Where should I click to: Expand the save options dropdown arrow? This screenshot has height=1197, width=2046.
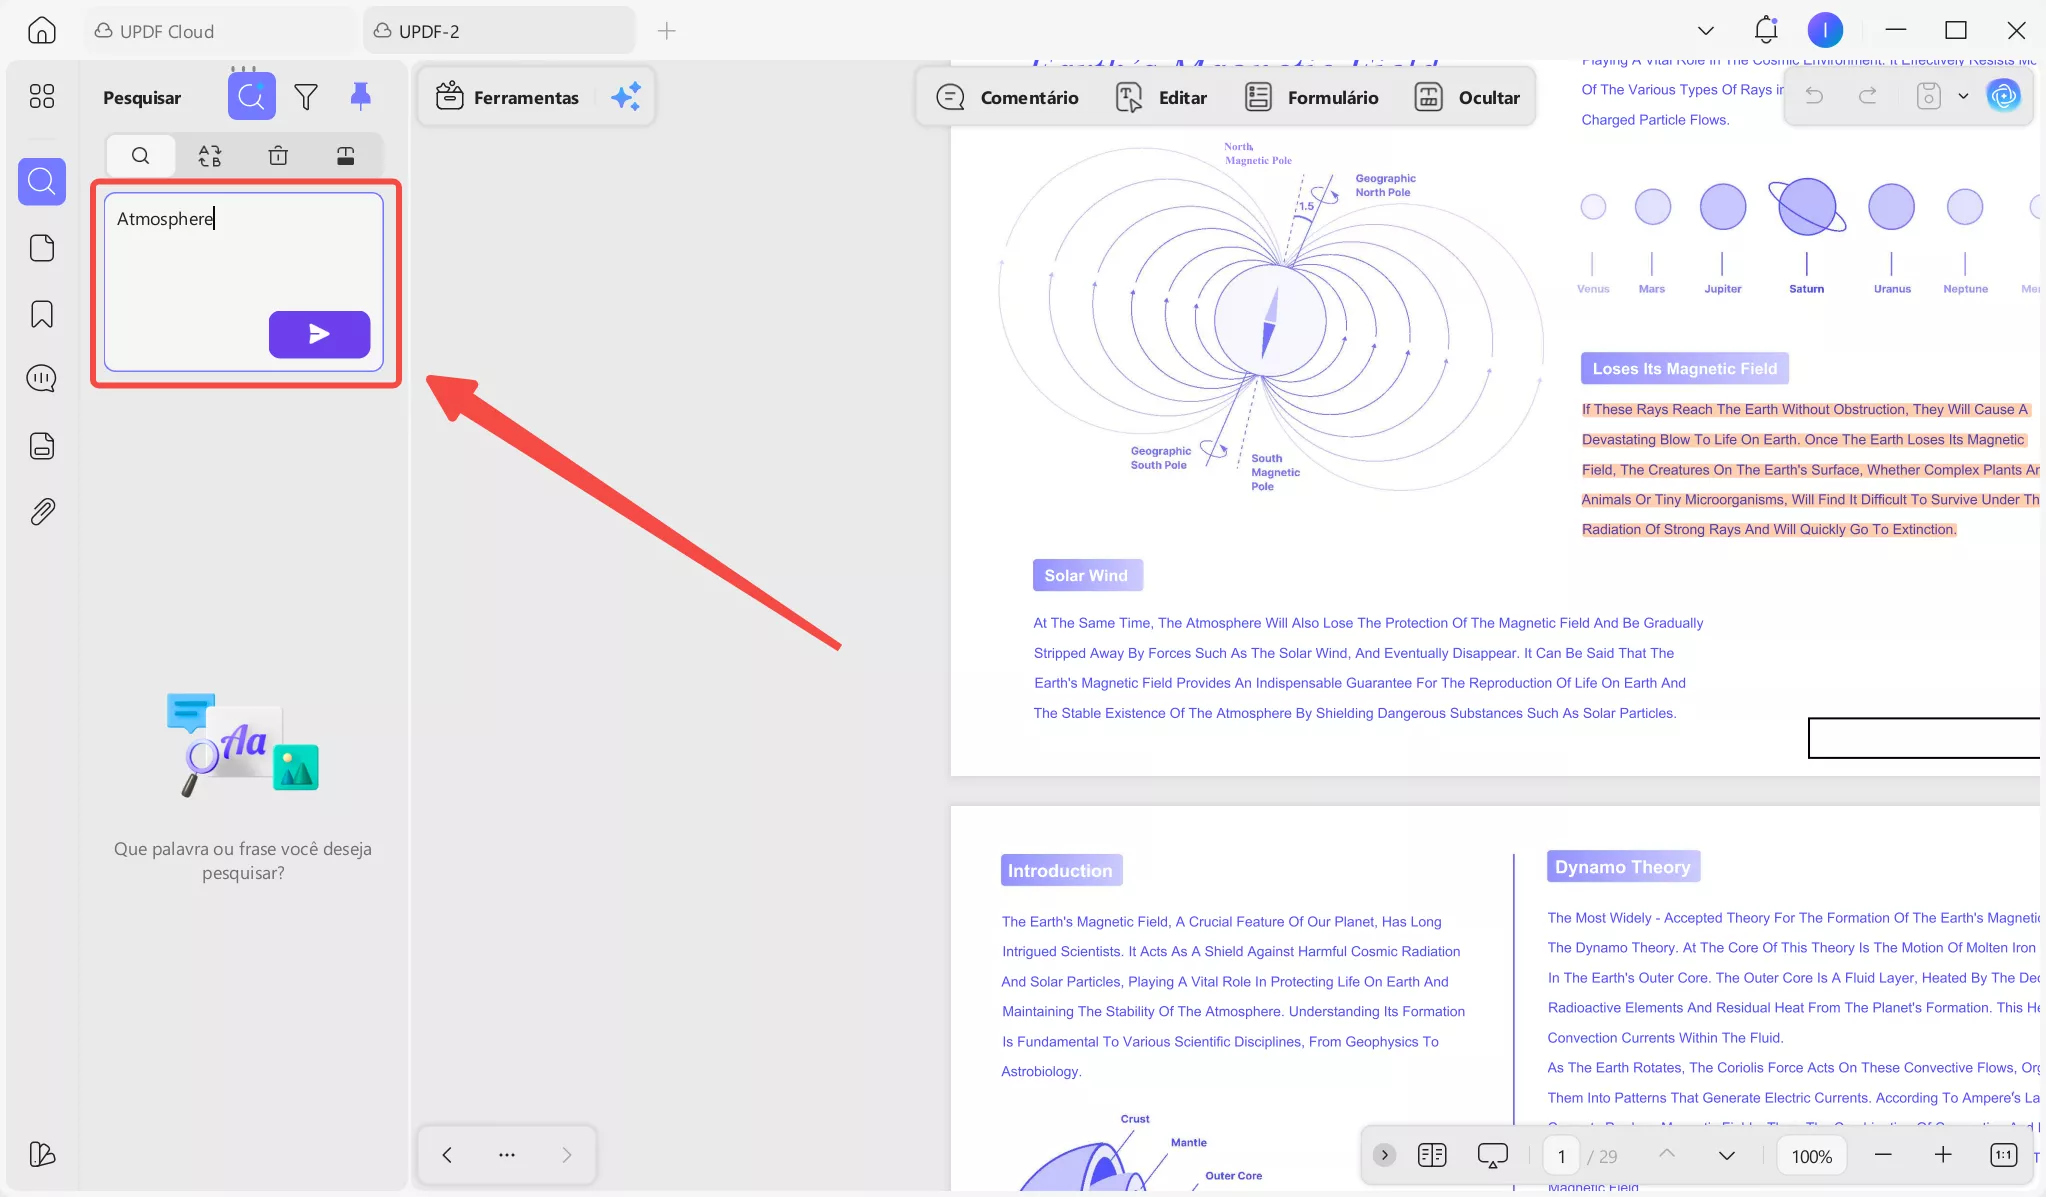pos(1963,96)
